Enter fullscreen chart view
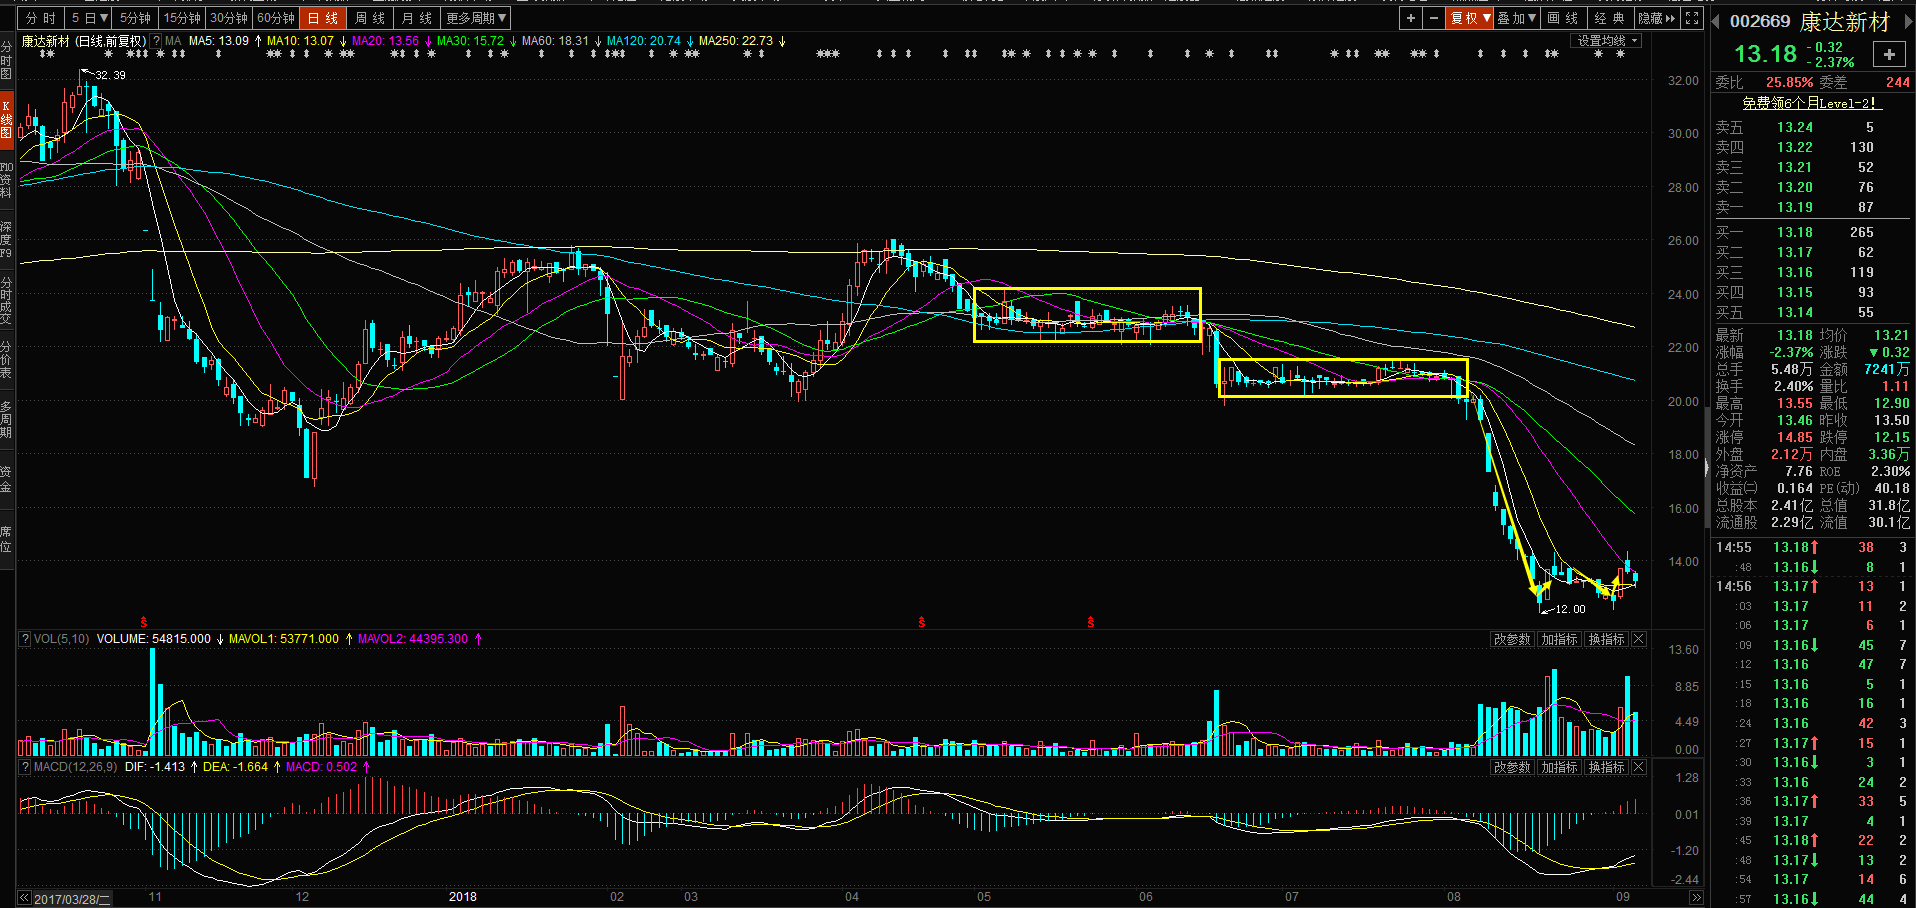 coord(1692,18)
